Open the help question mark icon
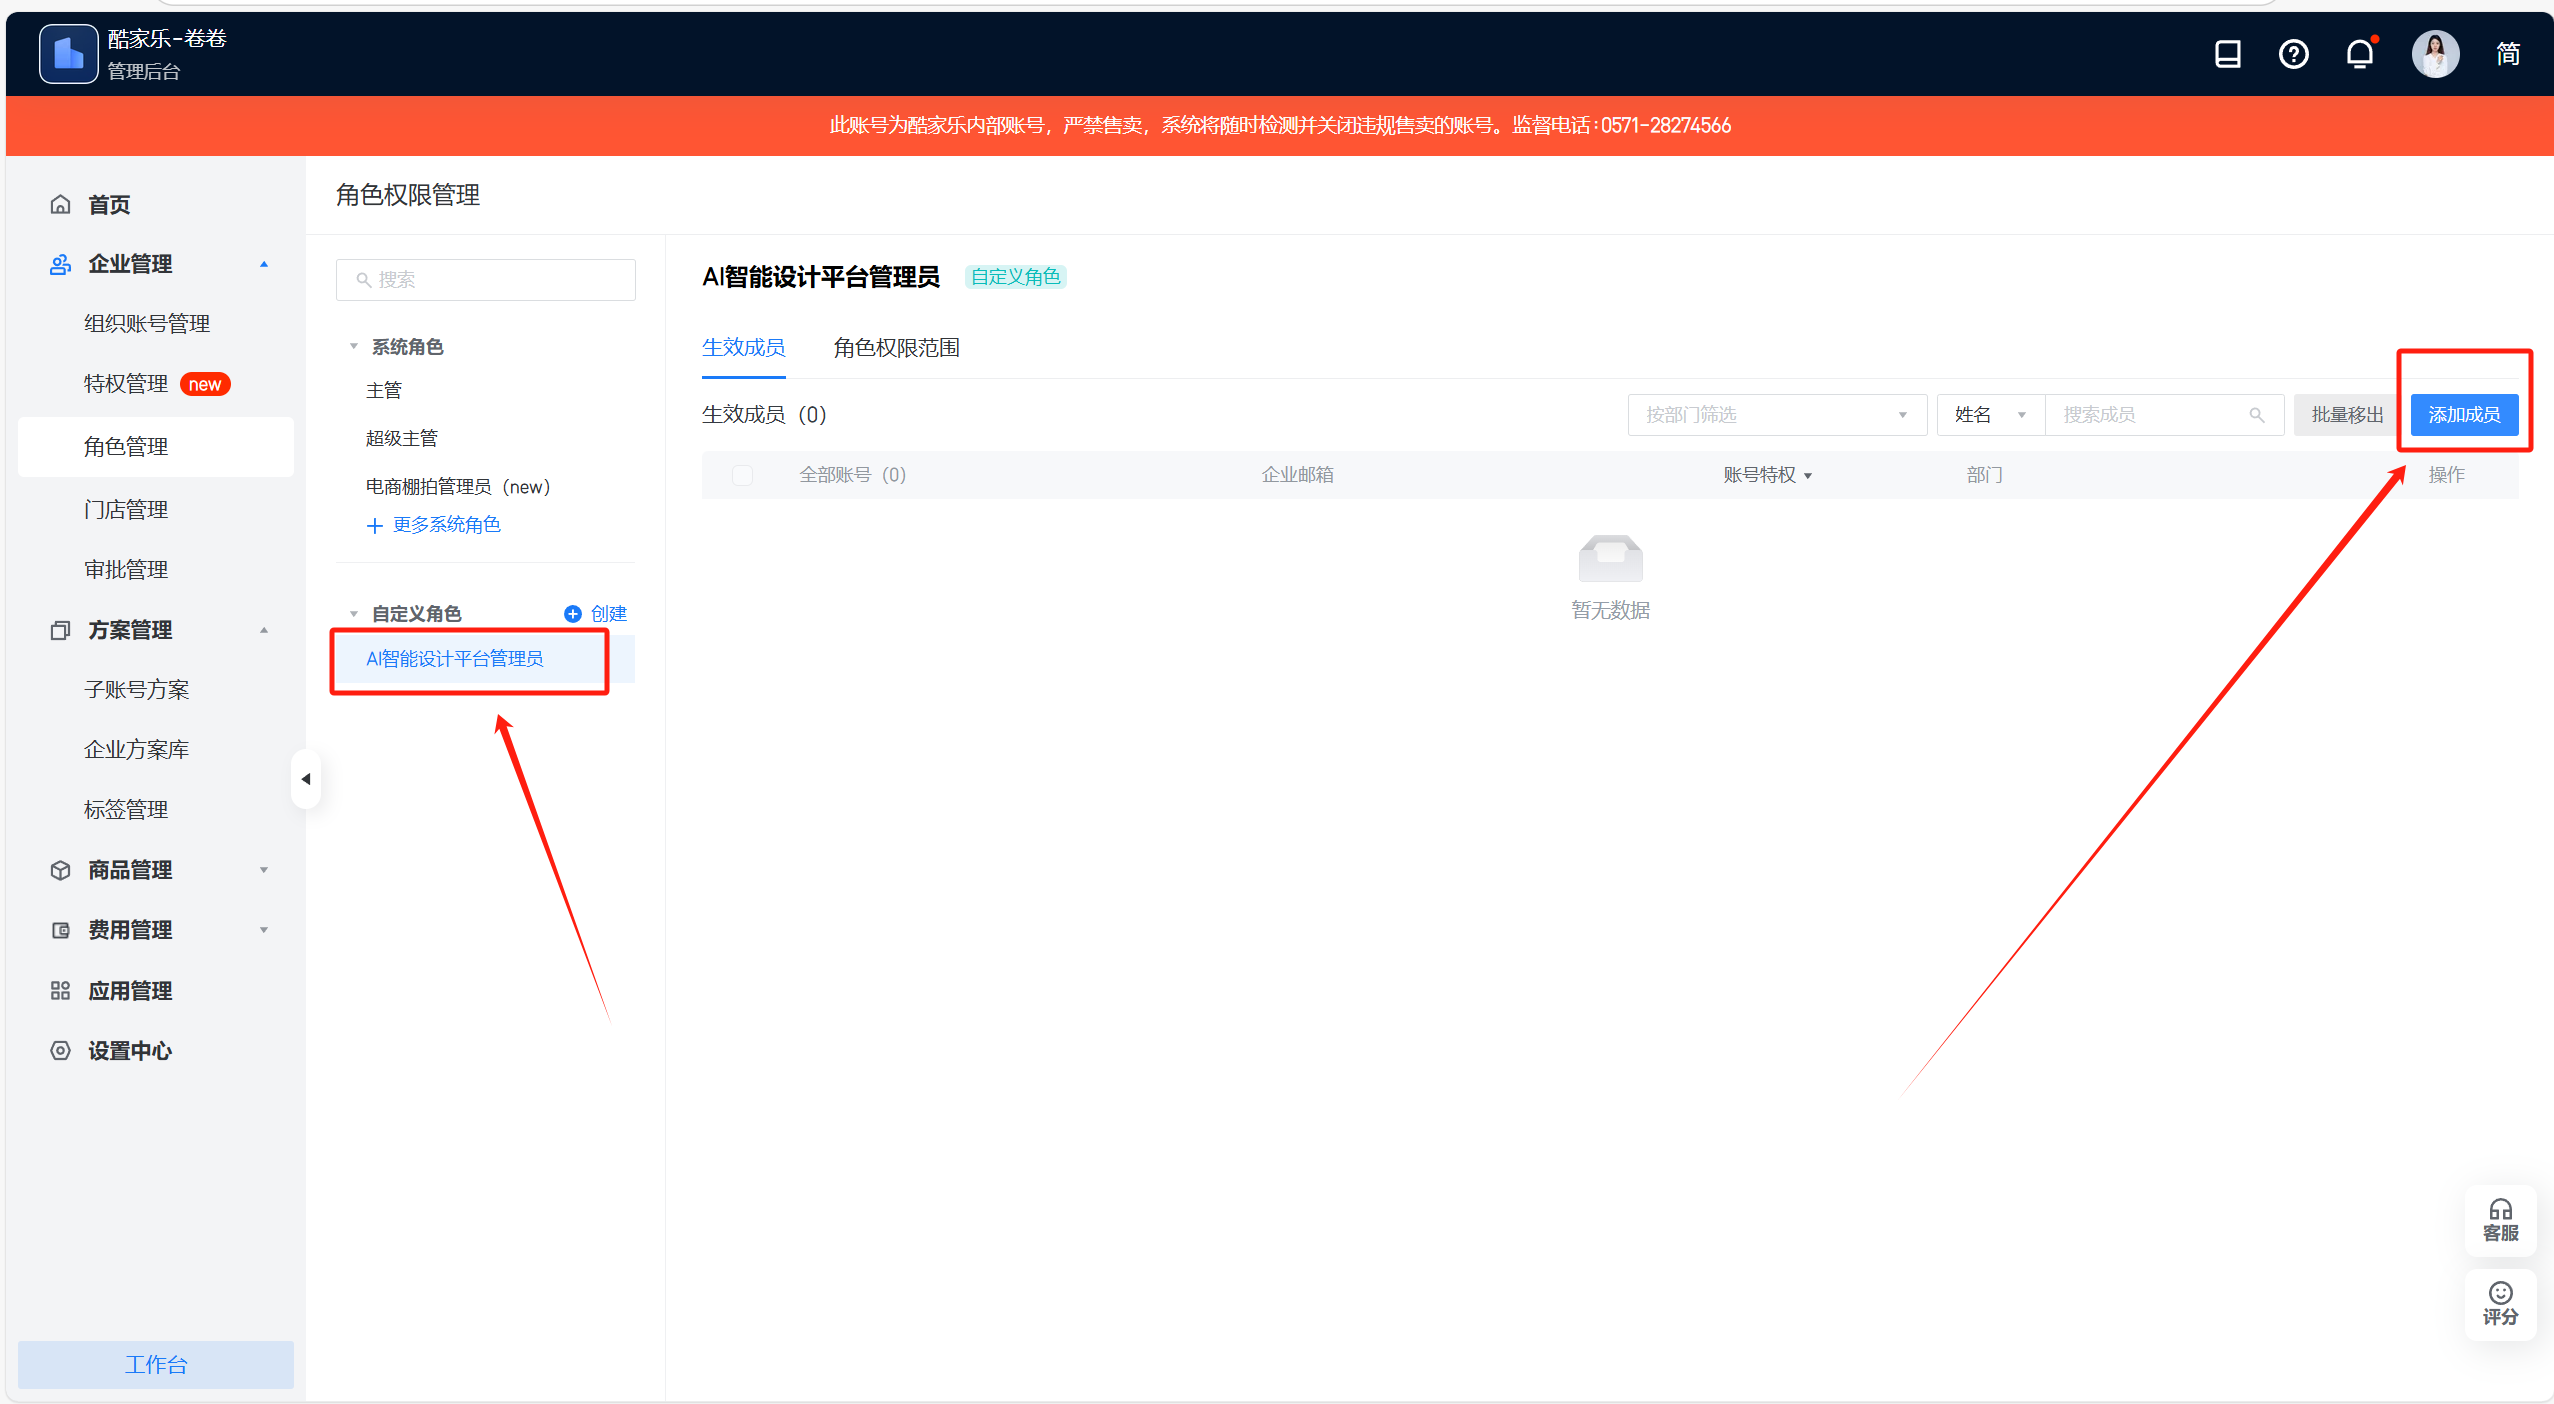The image size is (2554, 1404). coord(2293,54)
